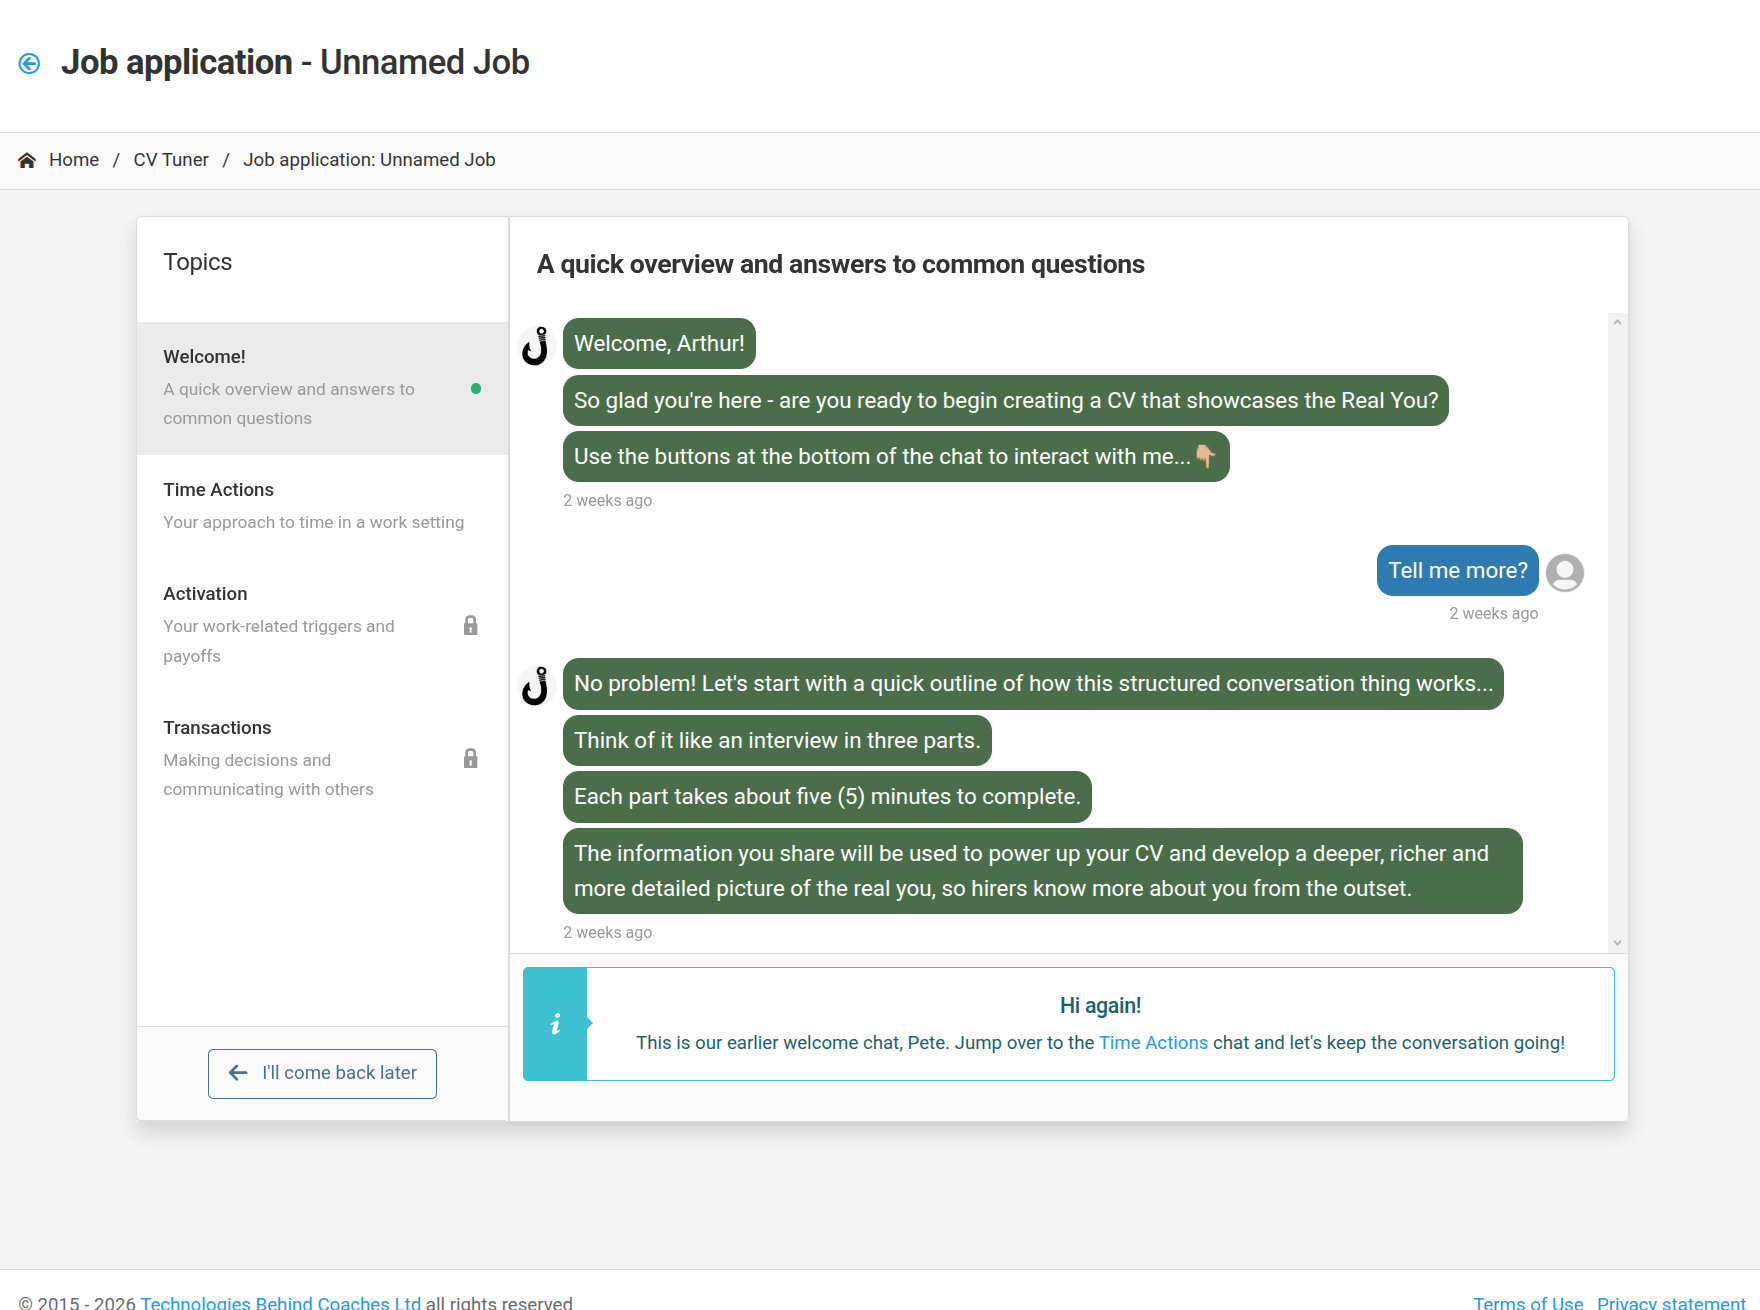Click the 'No problem! Let's start' message
The height and width of the screenshot is (1310, 1760).
1033,684
